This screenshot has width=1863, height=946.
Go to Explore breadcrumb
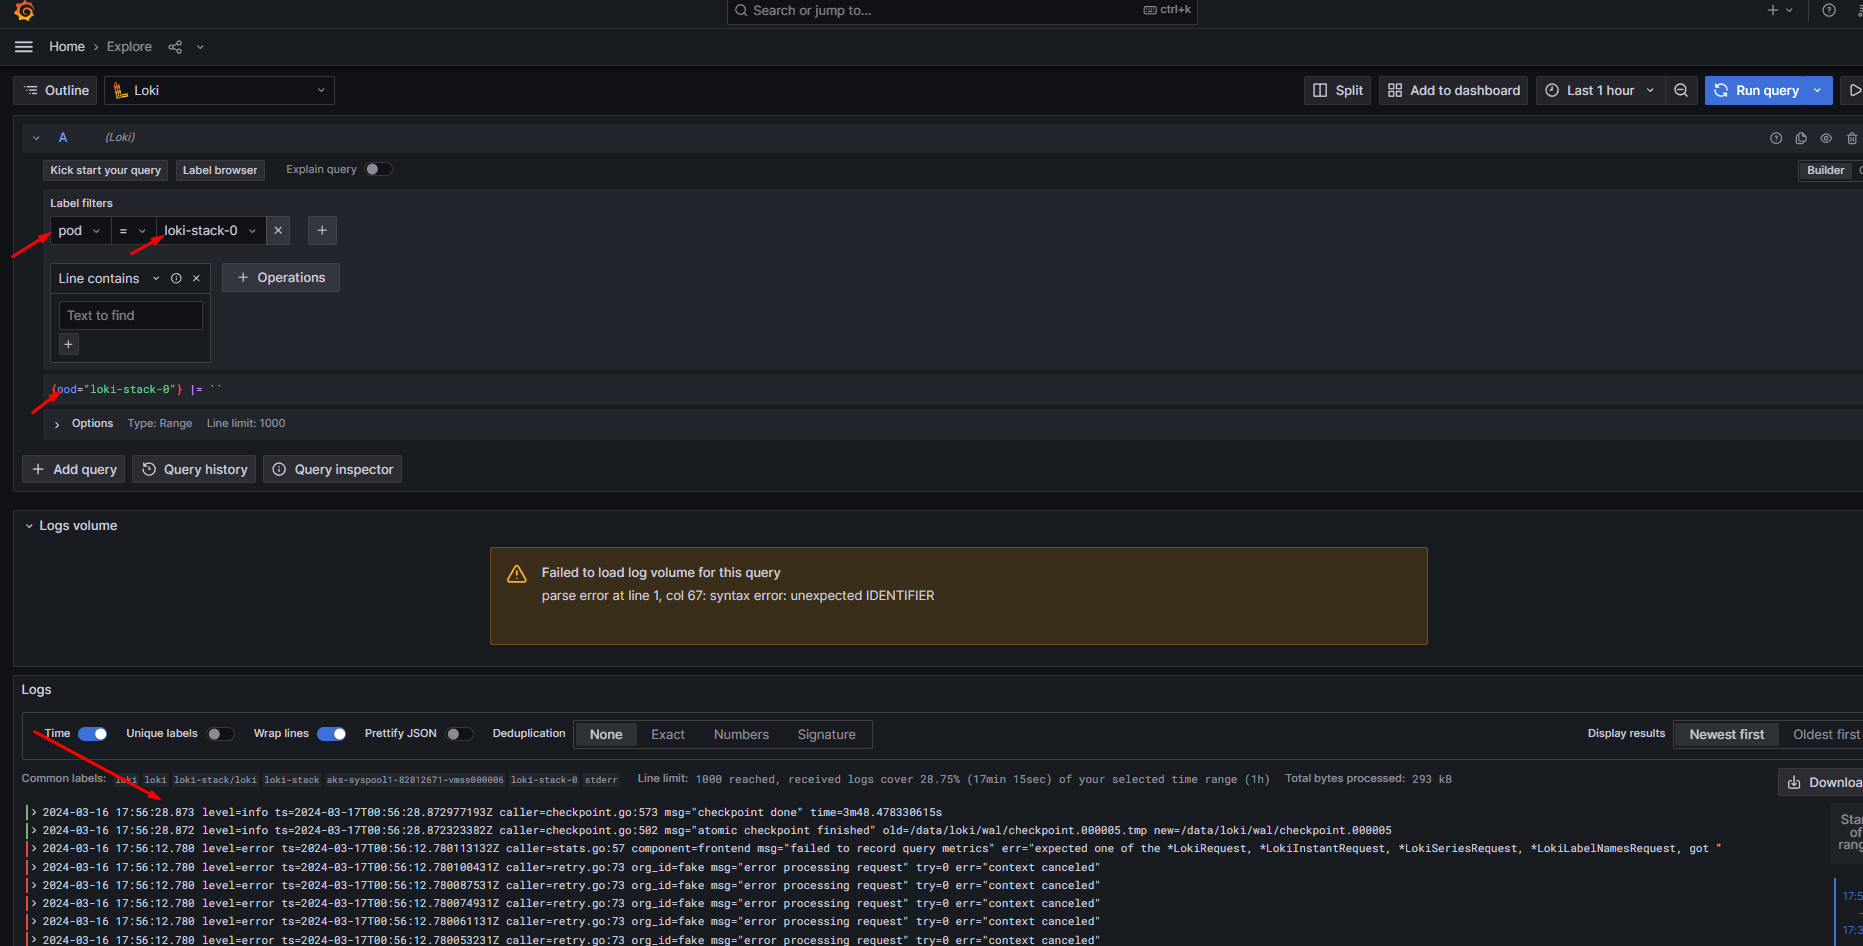click(x=129, y=47)
